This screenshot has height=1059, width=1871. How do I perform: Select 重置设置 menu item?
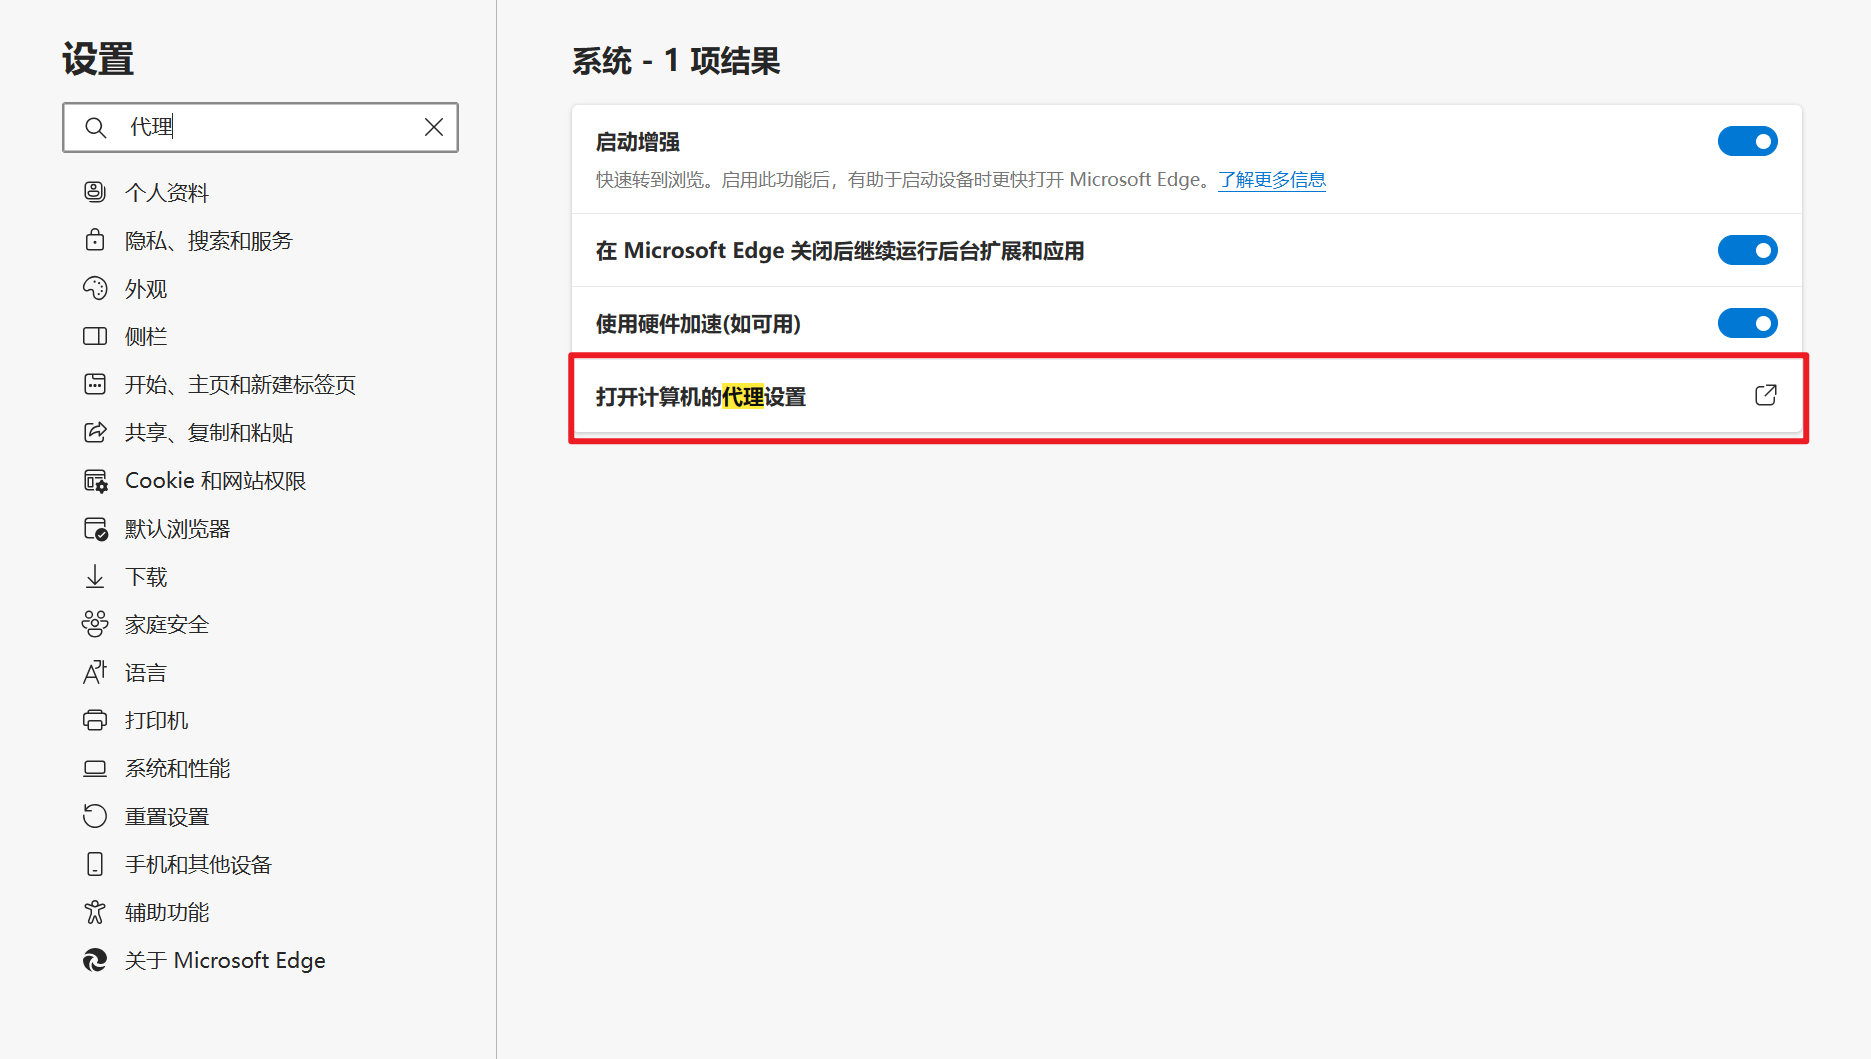point(166,817)
